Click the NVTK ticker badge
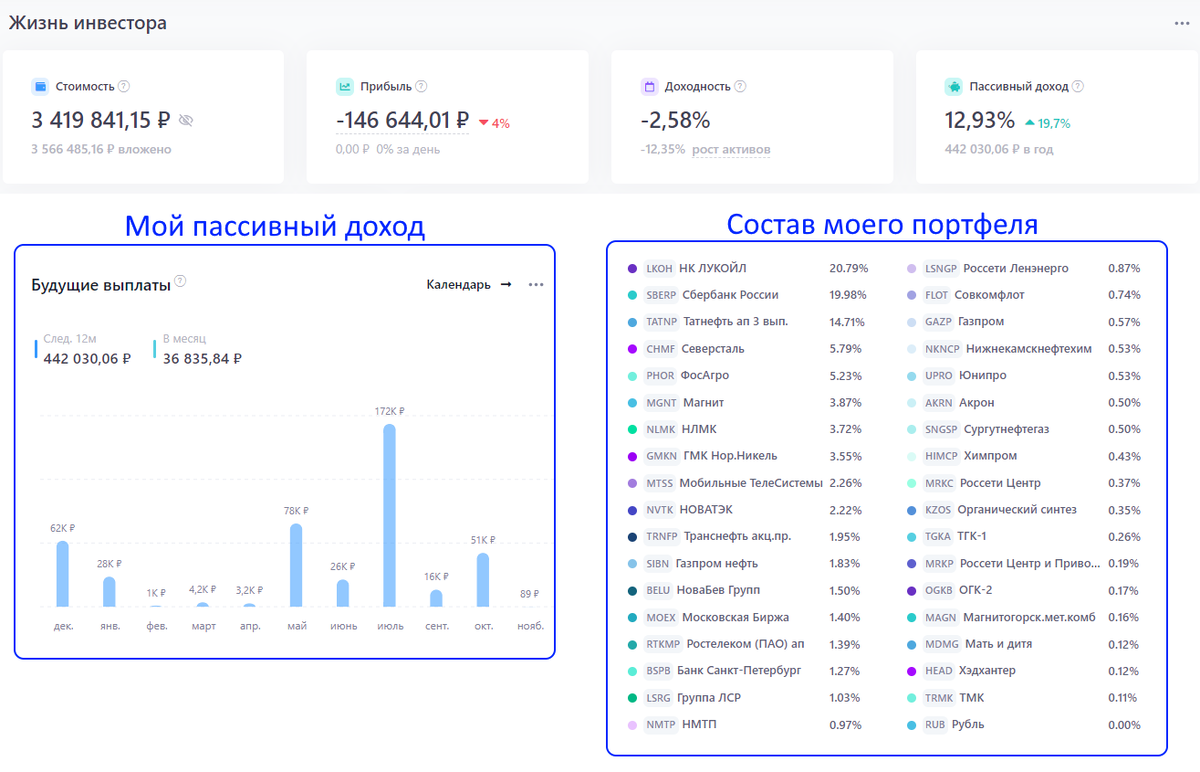 tap(660, 510)
